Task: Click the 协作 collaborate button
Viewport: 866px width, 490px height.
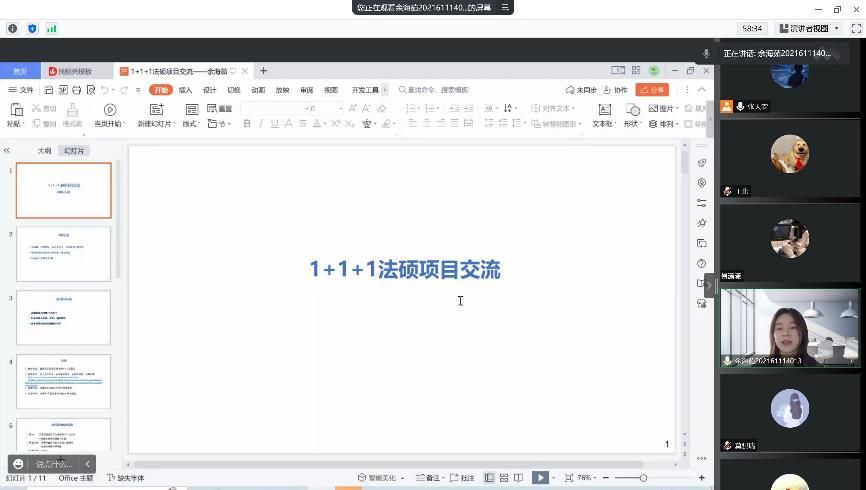Action: click(x=615, y=90)
